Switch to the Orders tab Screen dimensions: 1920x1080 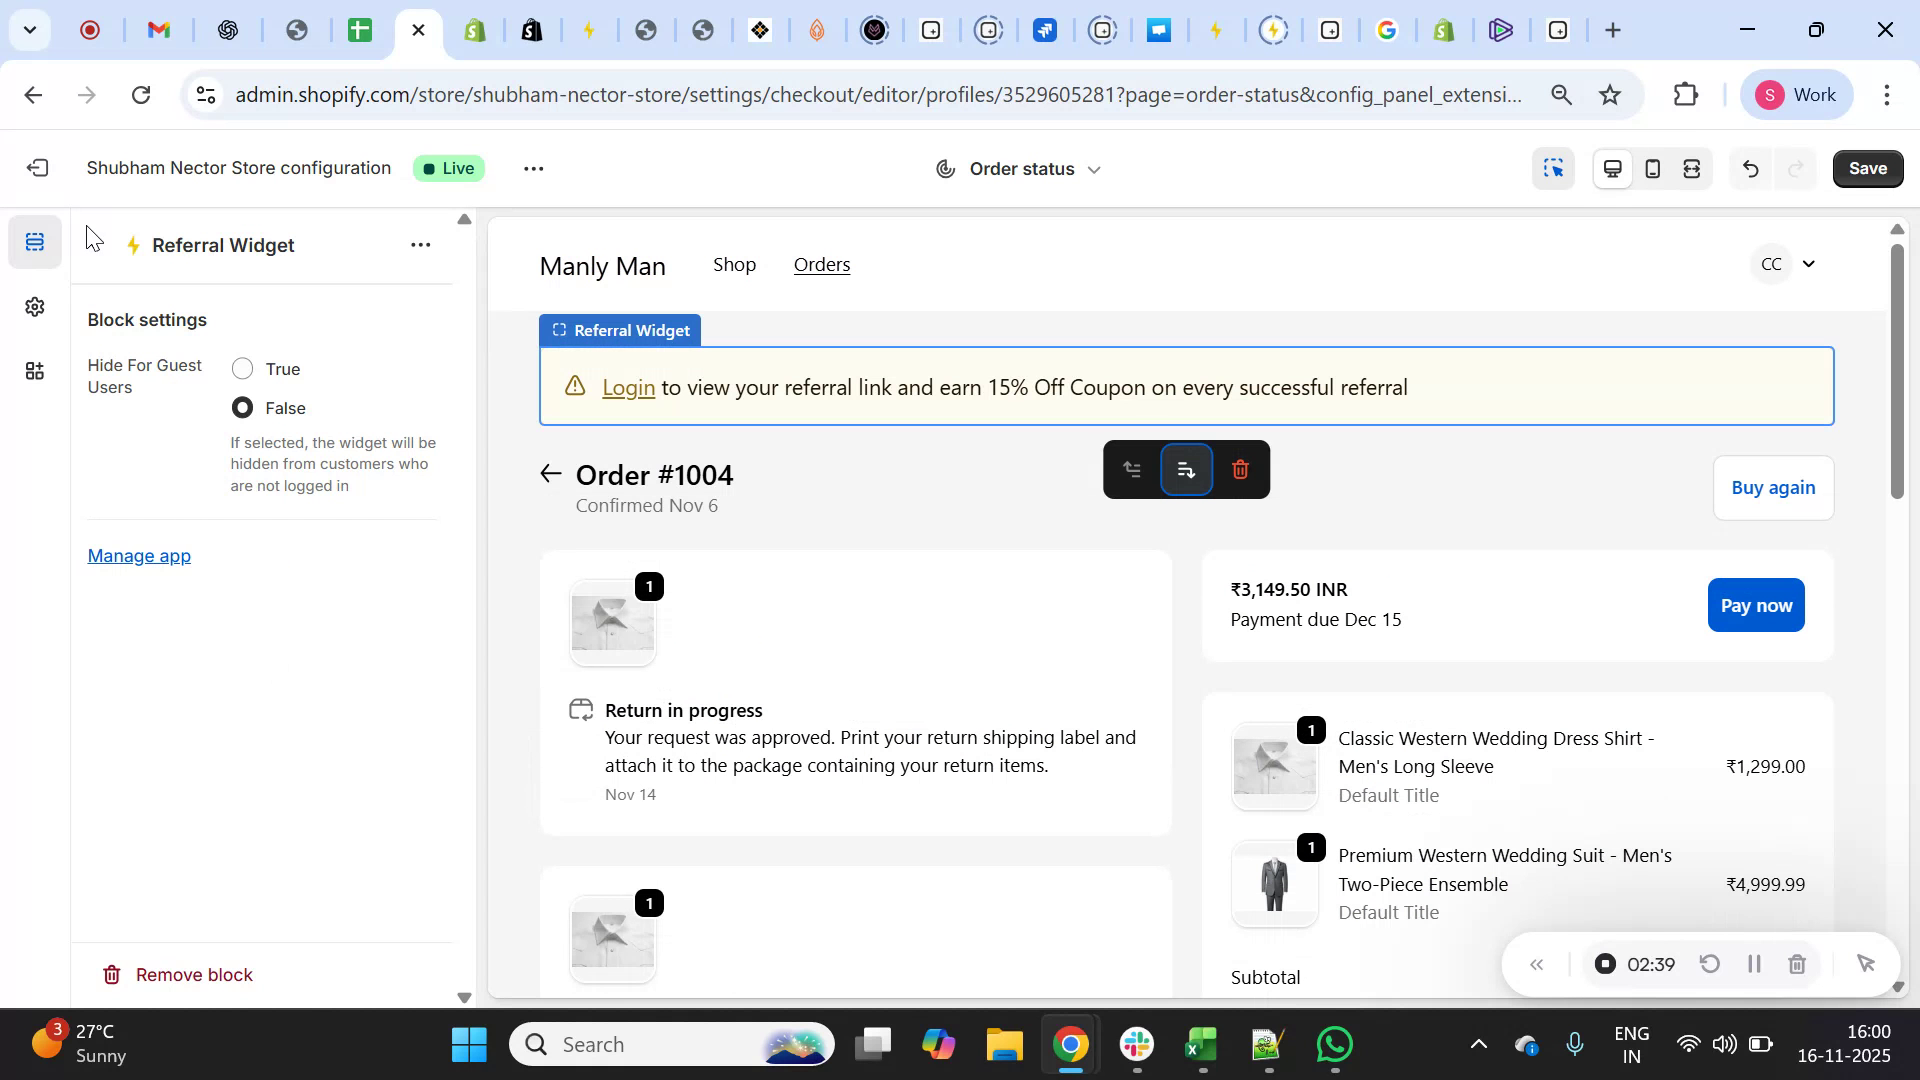[821, 264]
